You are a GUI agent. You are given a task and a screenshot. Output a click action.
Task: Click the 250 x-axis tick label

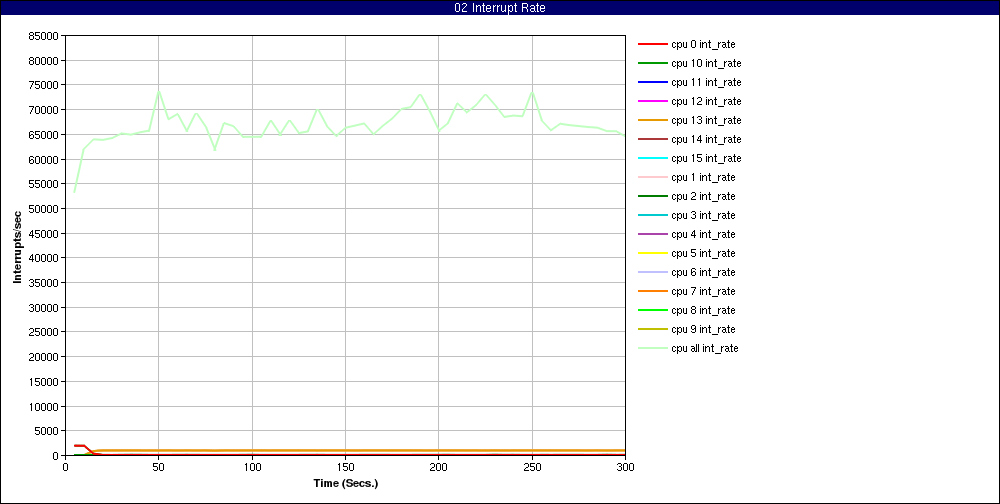coord(532,467)
